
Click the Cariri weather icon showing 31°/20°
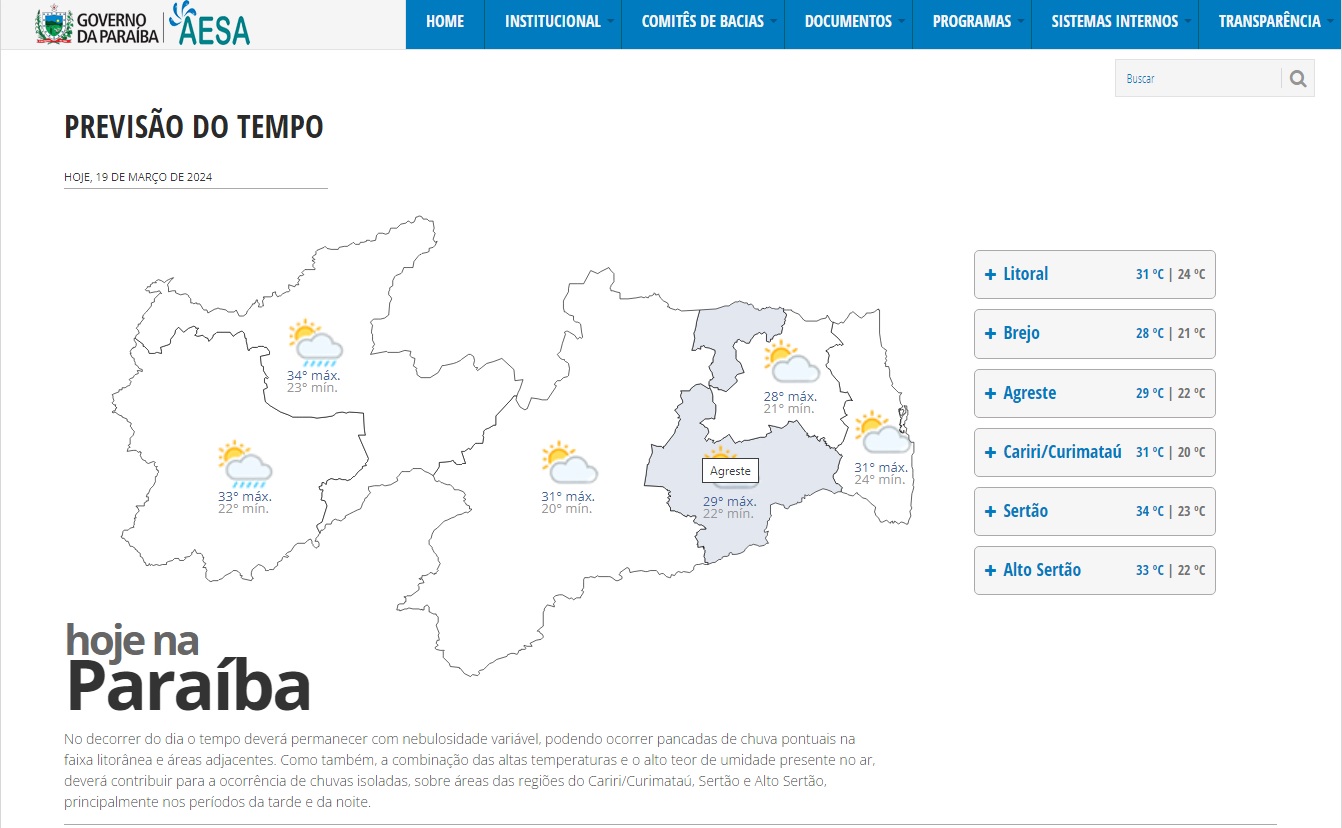(x=569, y=463)
